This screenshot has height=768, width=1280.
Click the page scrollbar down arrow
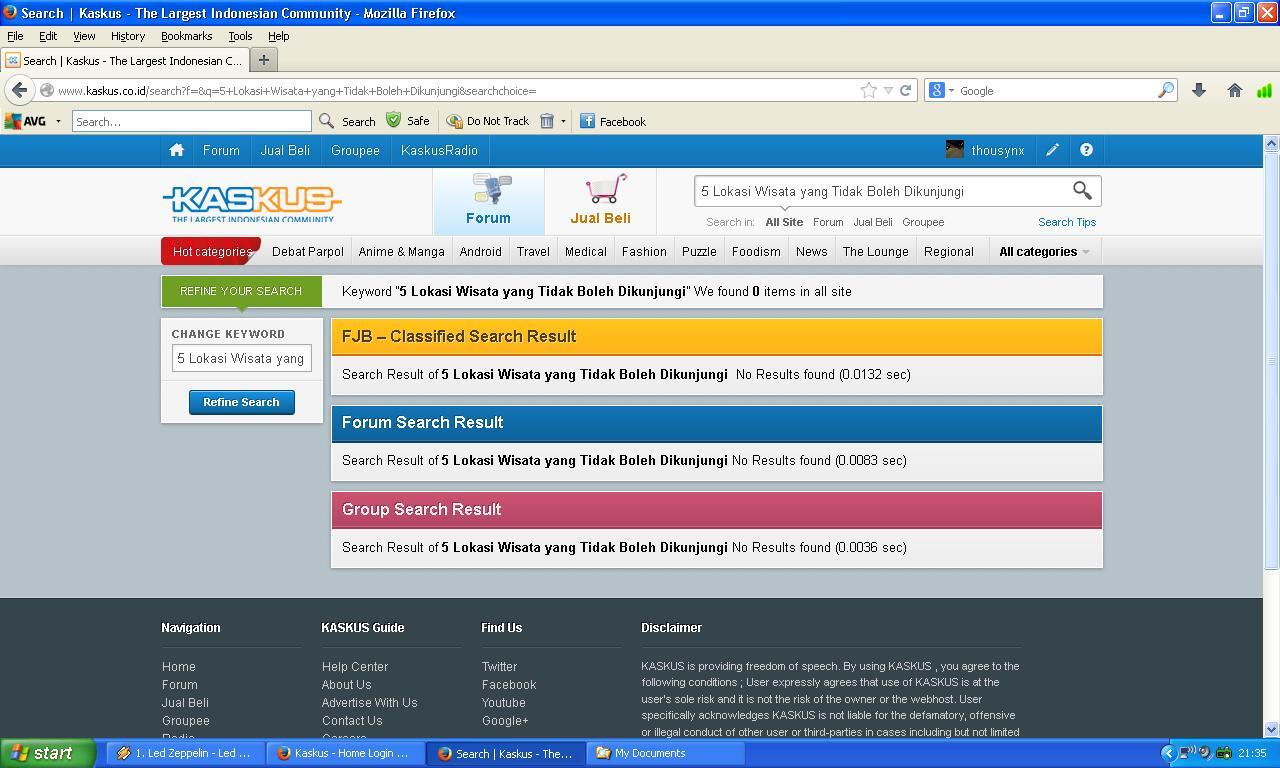[1271, 729]
